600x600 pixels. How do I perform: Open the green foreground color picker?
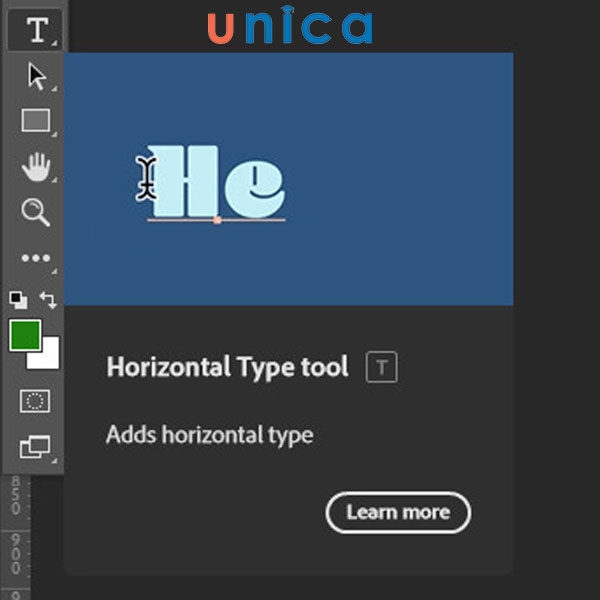point(25,335)
